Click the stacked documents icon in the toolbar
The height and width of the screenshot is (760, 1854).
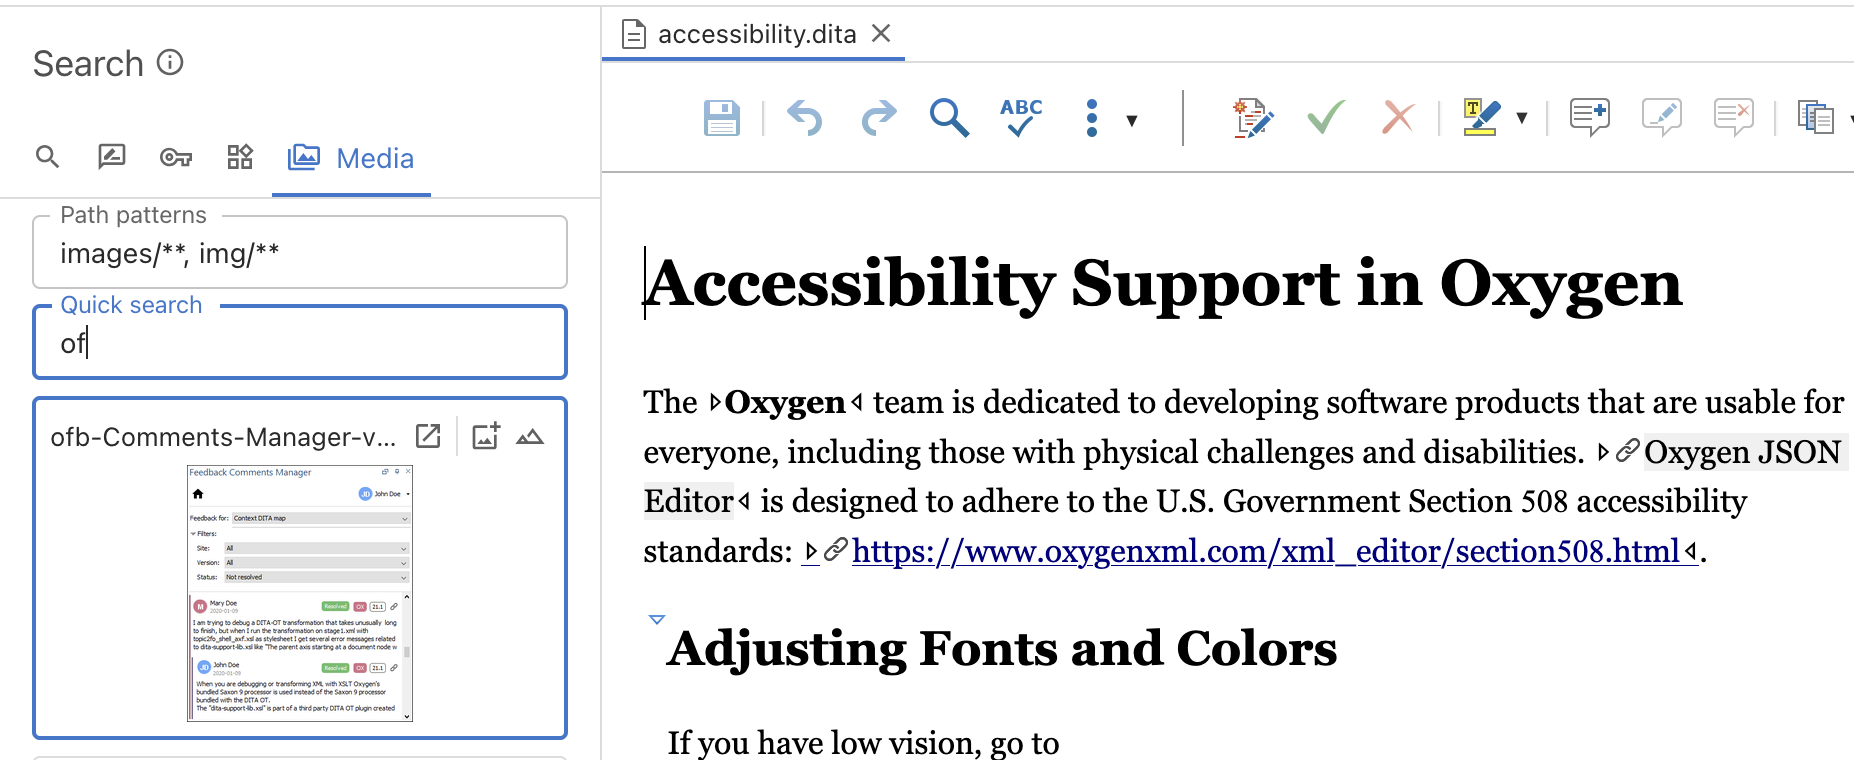tap(1815, 118)
